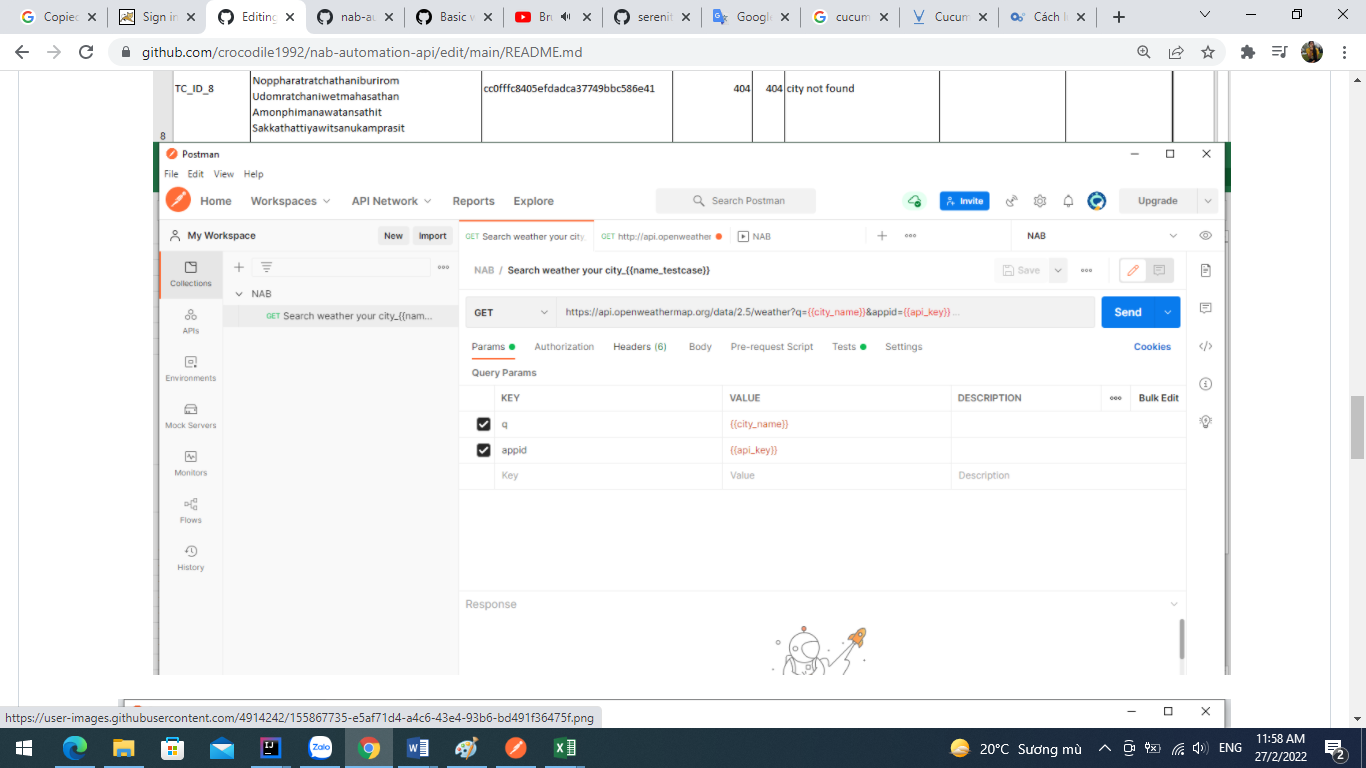Open Mock Servers section
The height and width of the screenshot is (768, 1366).
coord(191,415)
